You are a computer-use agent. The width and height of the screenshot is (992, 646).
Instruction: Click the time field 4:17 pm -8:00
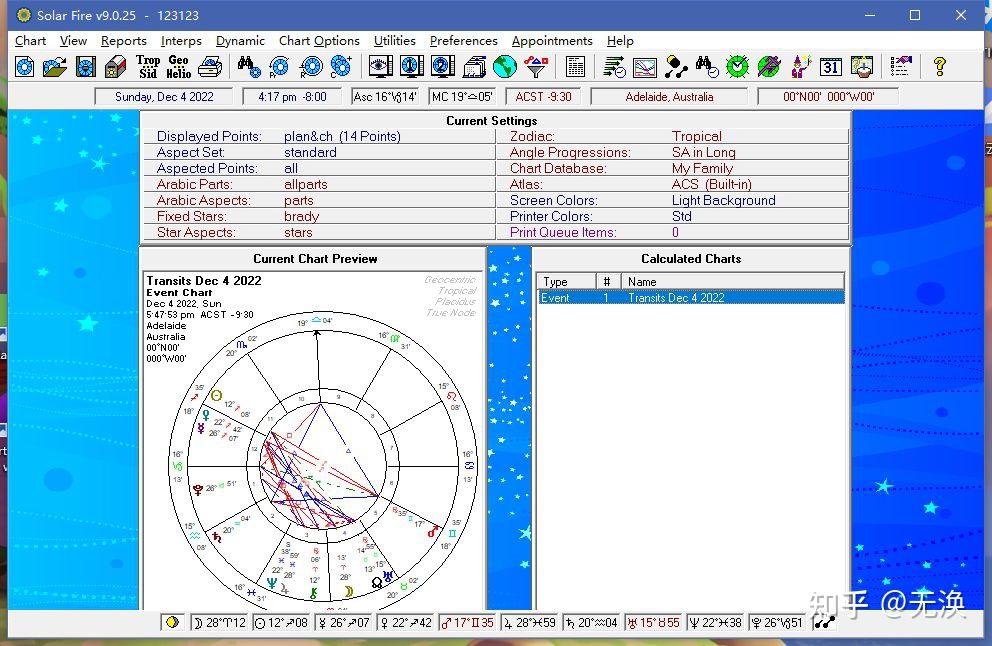[x=292, y=97]
